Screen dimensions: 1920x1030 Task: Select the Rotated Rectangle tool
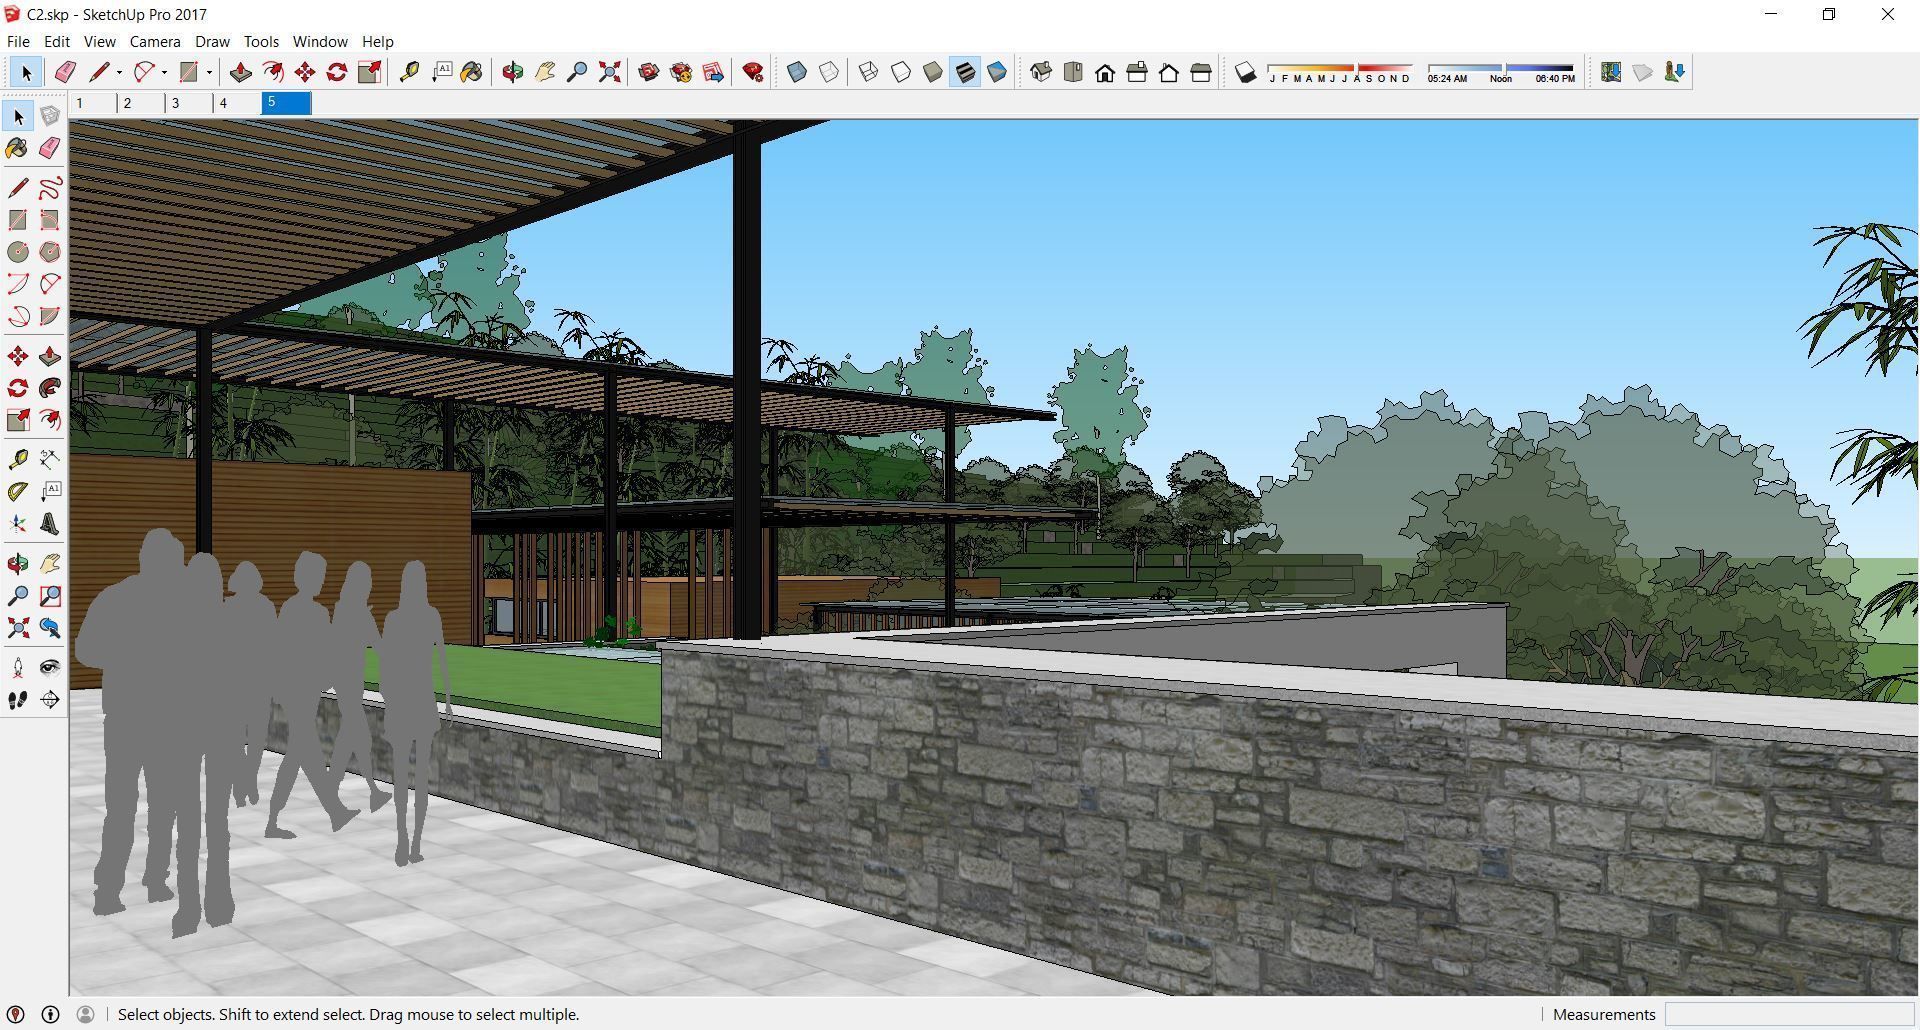[50, 220]
